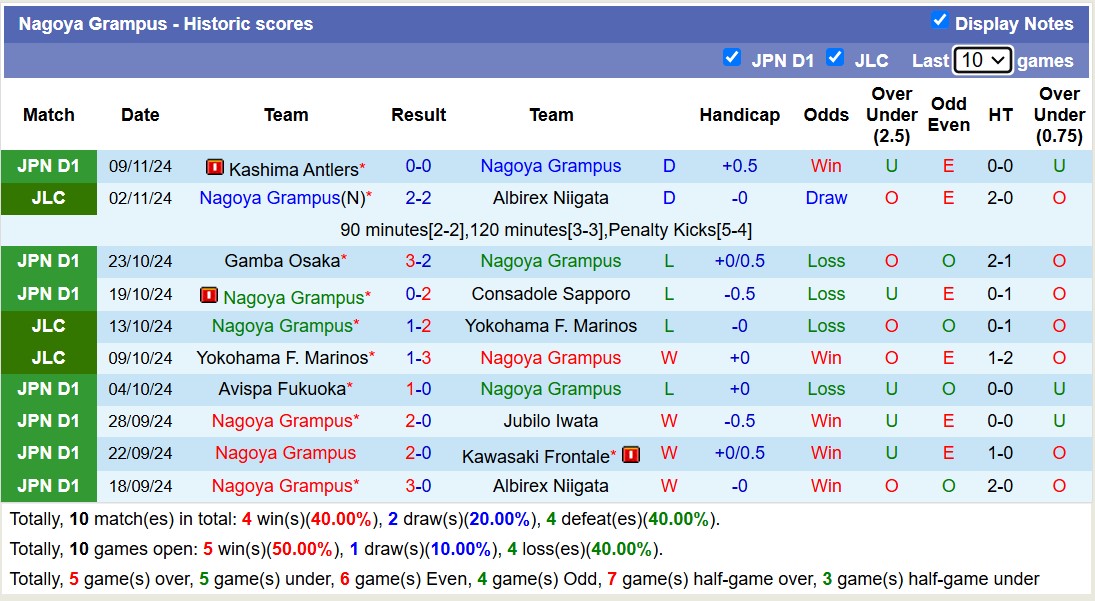Click red card icon beside Kashima Antlers
Viewport: 1095px width, 601px height.
(x=215, y=168)
